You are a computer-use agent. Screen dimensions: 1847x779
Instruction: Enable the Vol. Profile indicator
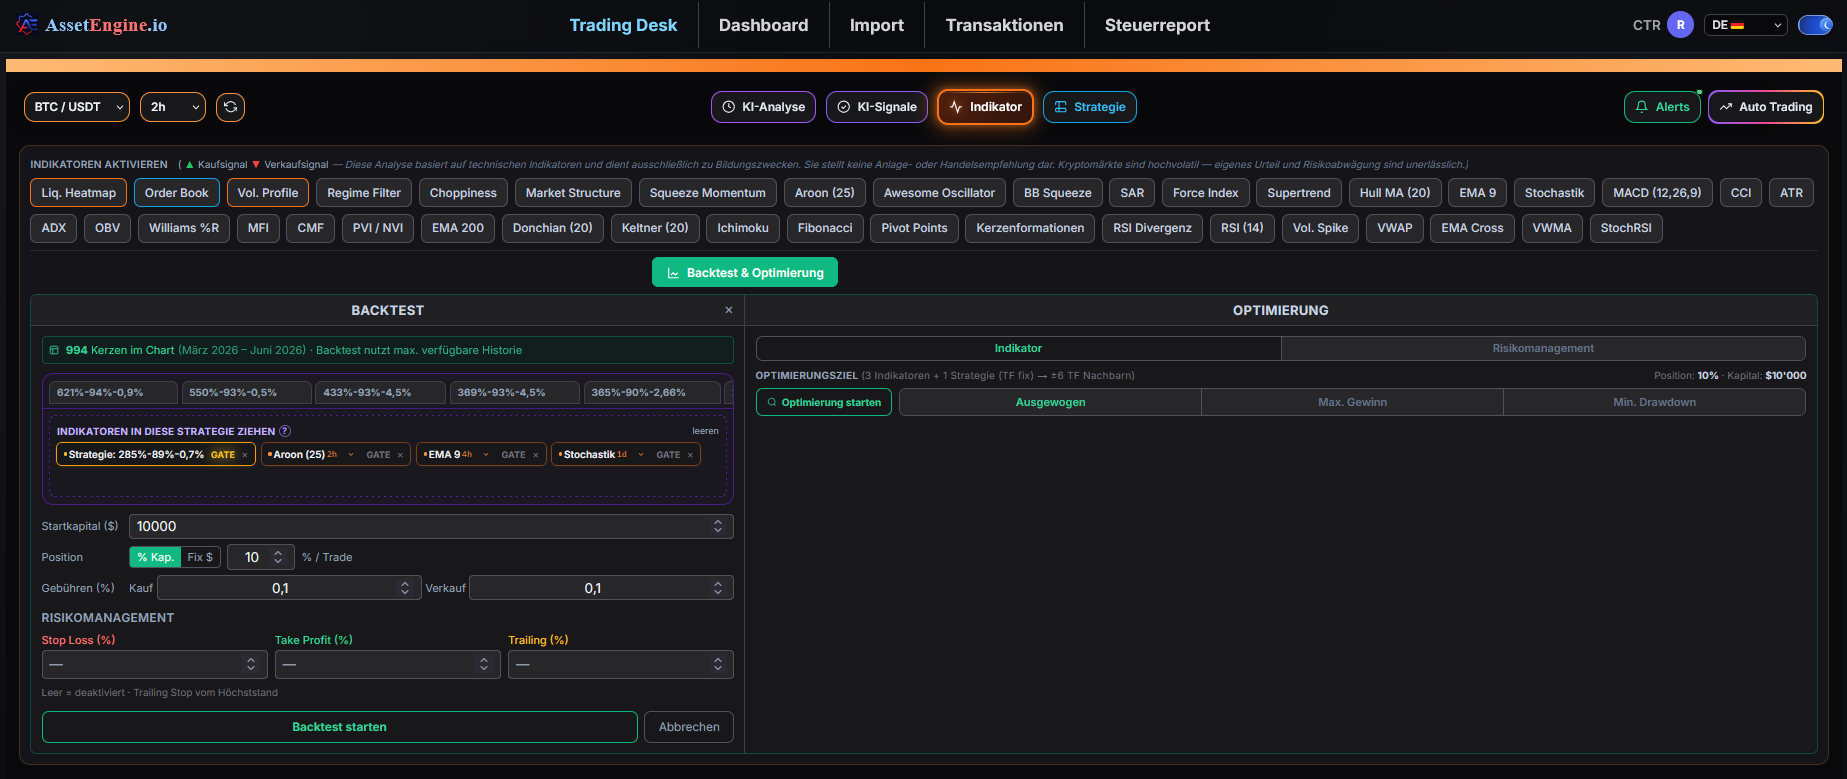coord(268,193)
